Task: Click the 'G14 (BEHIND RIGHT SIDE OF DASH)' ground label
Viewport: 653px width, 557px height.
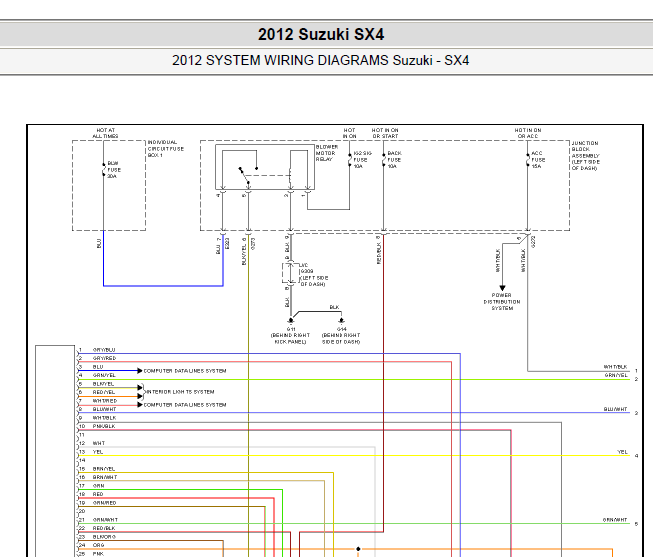Action: (x=341, y=335)
